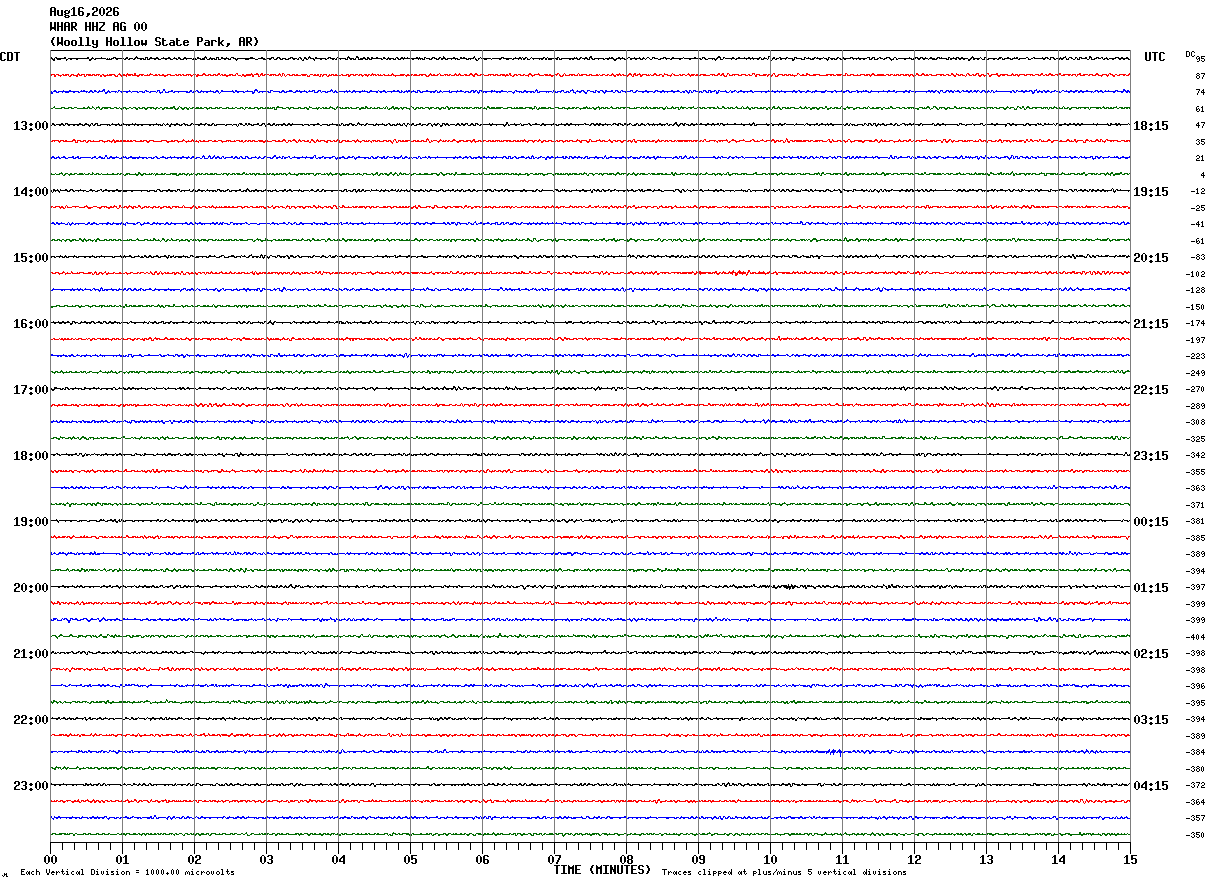Click the 18:15 UTC time label
This screenshot has height=886, width=1210.
pyautogui.click(x=1150, y=126)
